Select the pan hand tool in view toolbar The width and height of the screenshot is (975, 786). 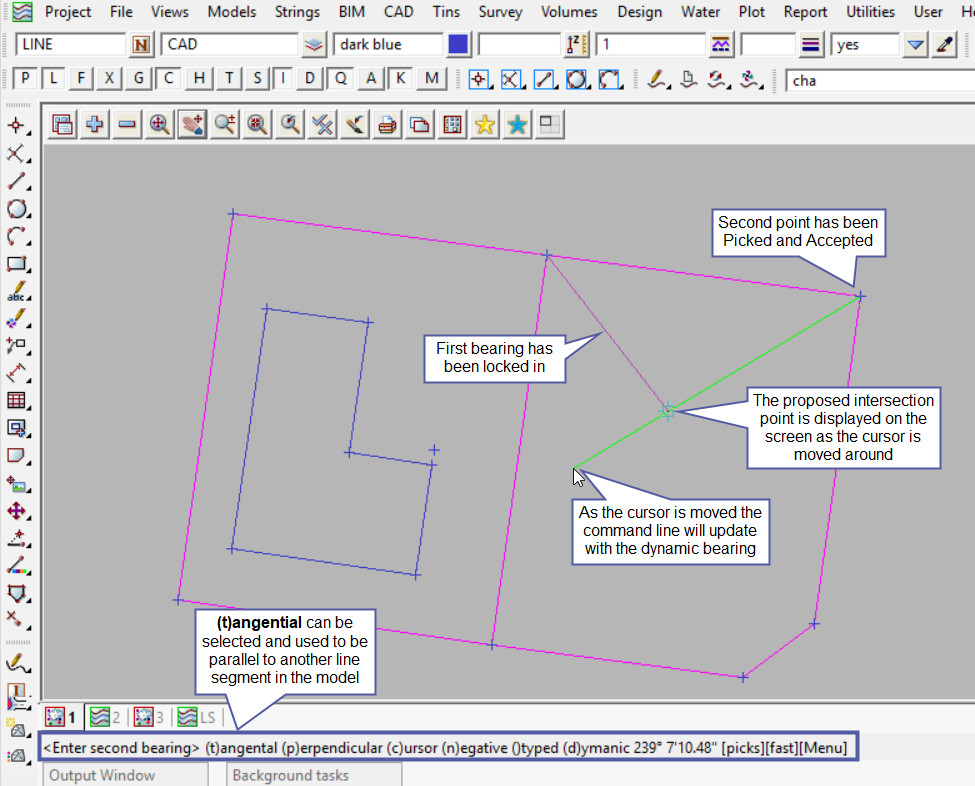192,124
